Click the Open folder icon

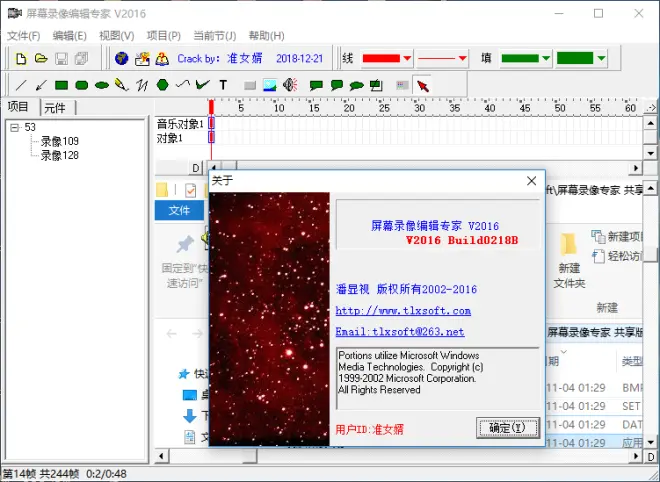pyautogui.click(x=41, y=59)
